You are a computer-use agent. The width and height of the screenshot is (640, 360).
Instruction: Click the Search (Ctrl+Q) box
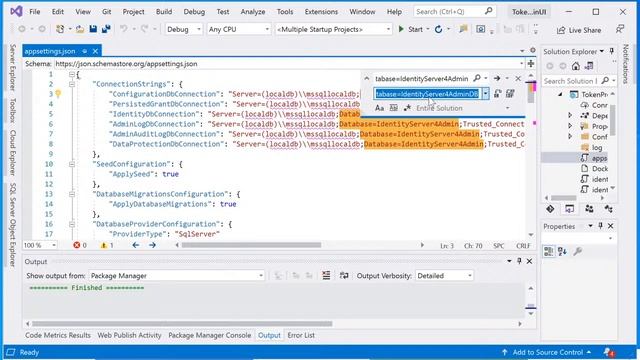pyautogui.click(x=454, y=12)
